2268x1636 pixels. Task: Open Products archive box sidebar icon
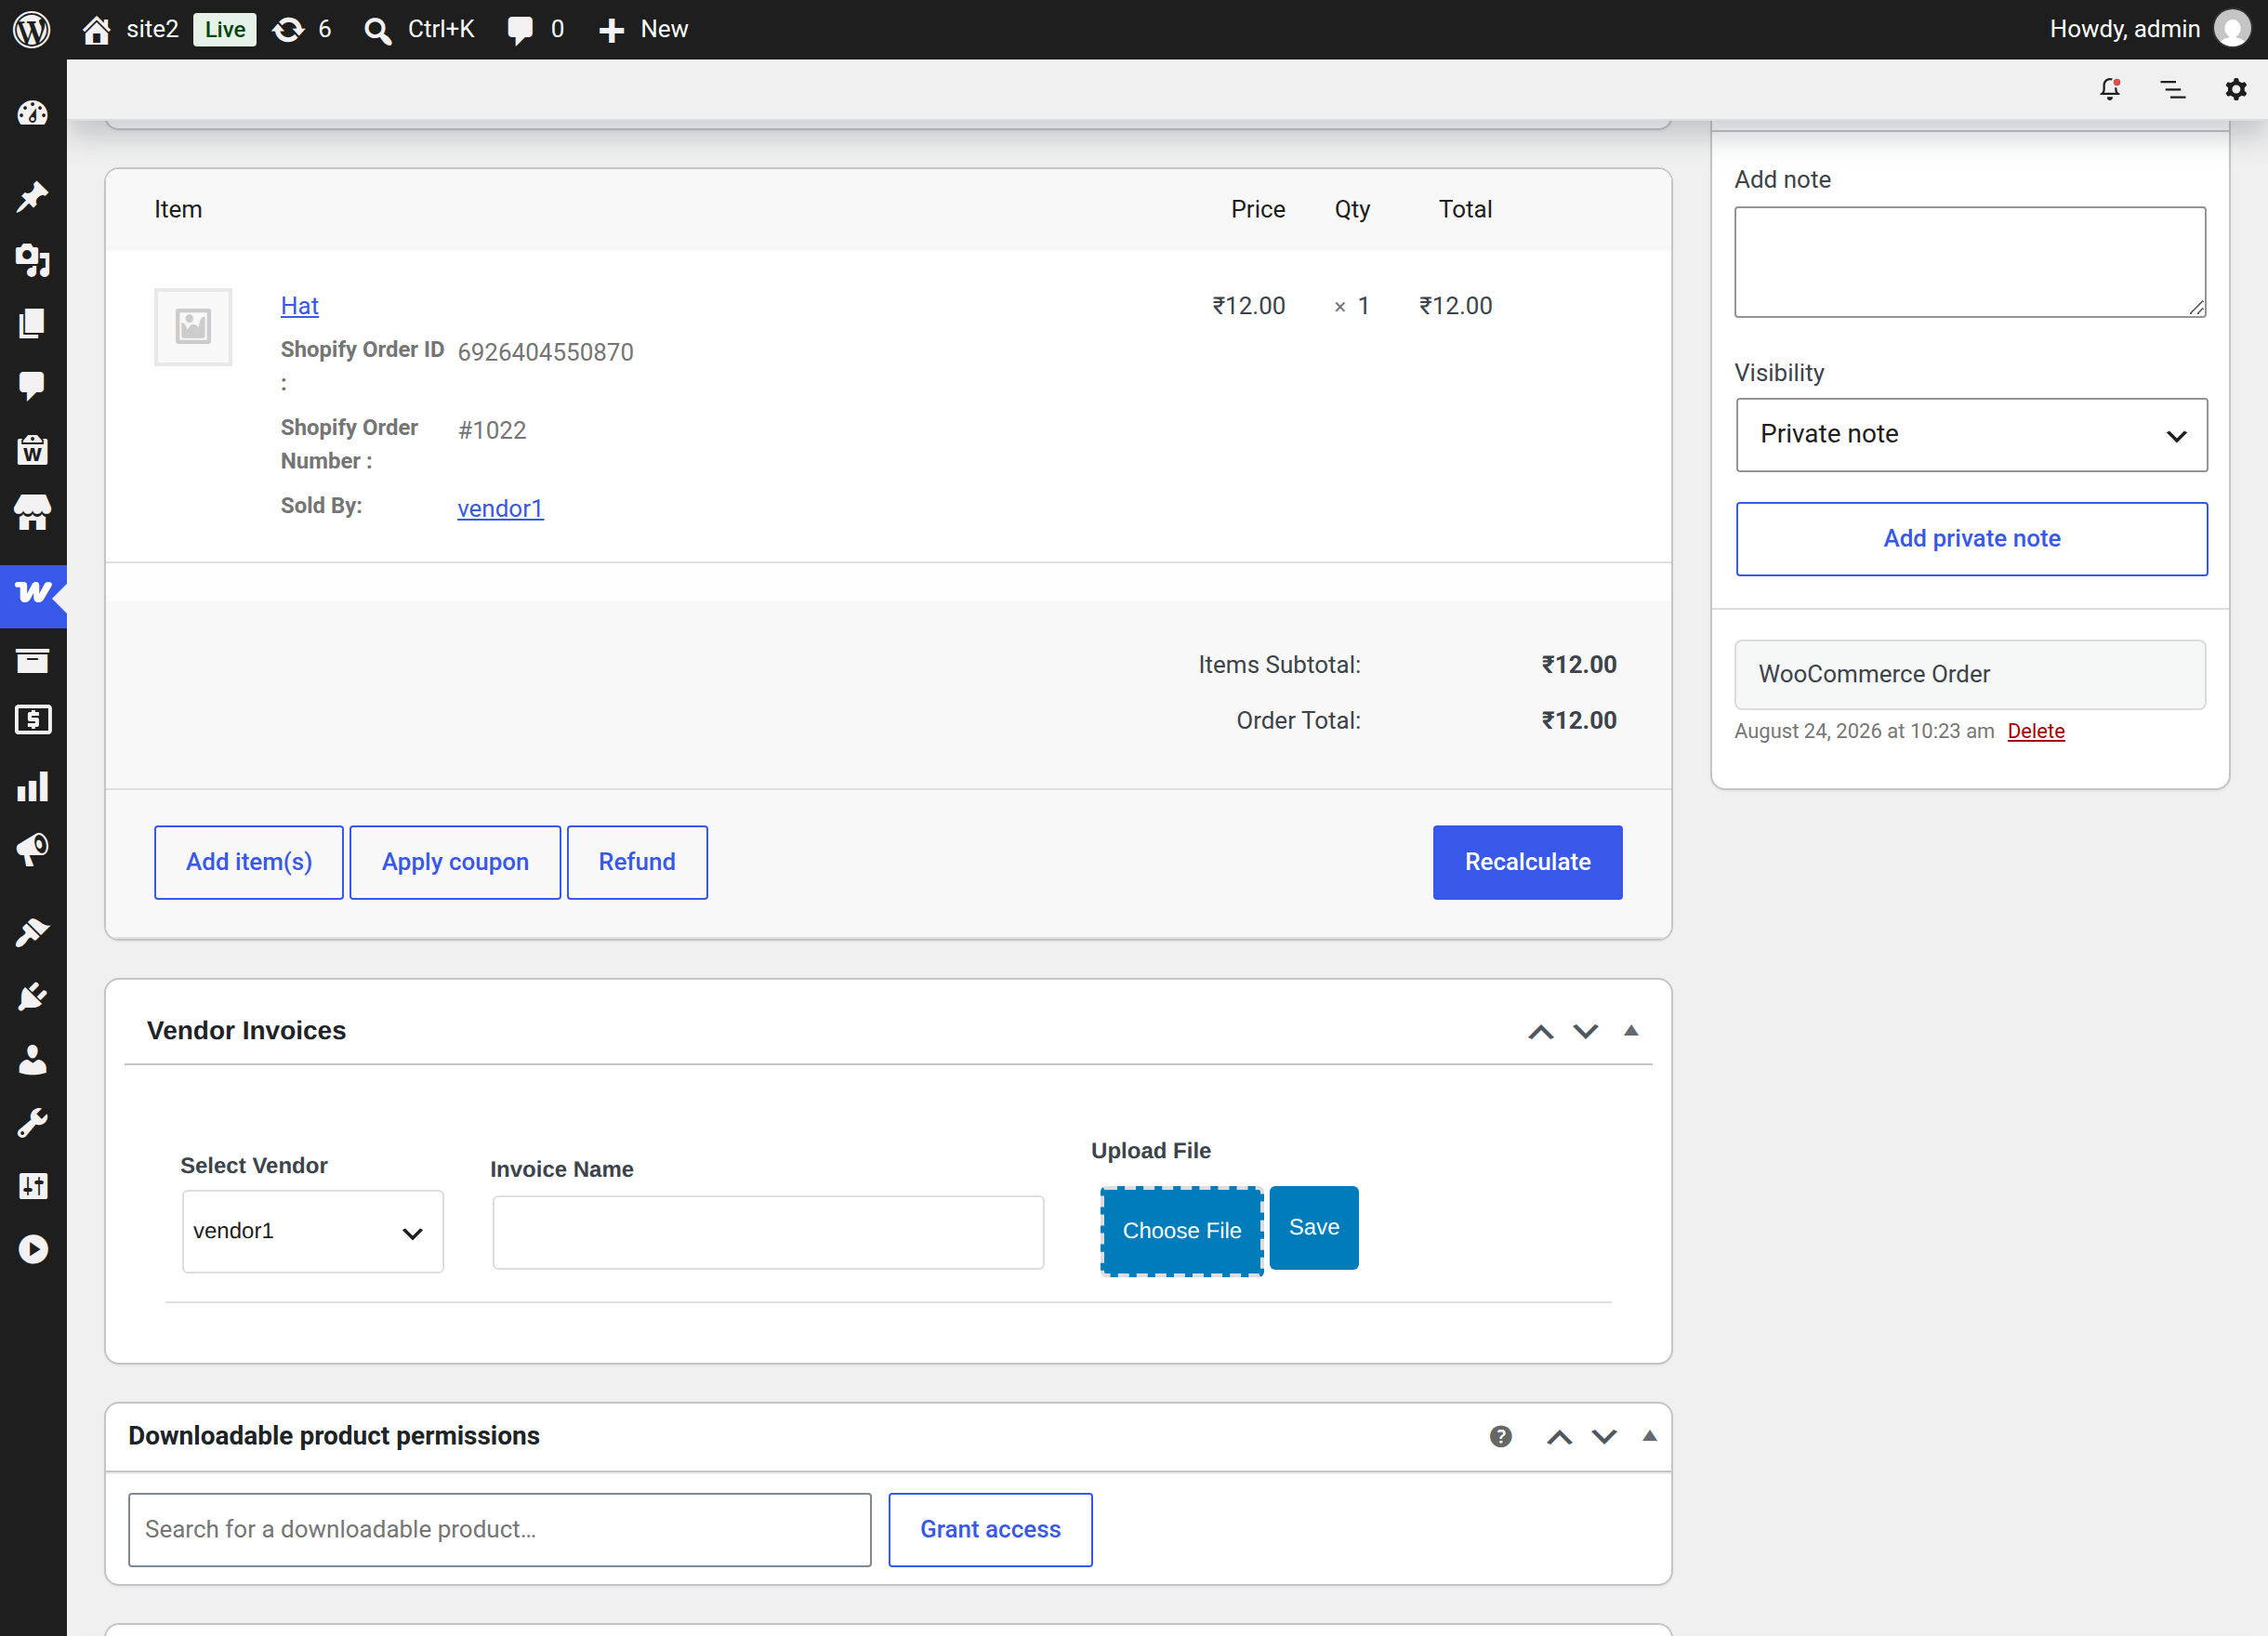click(x=33, y=660)
